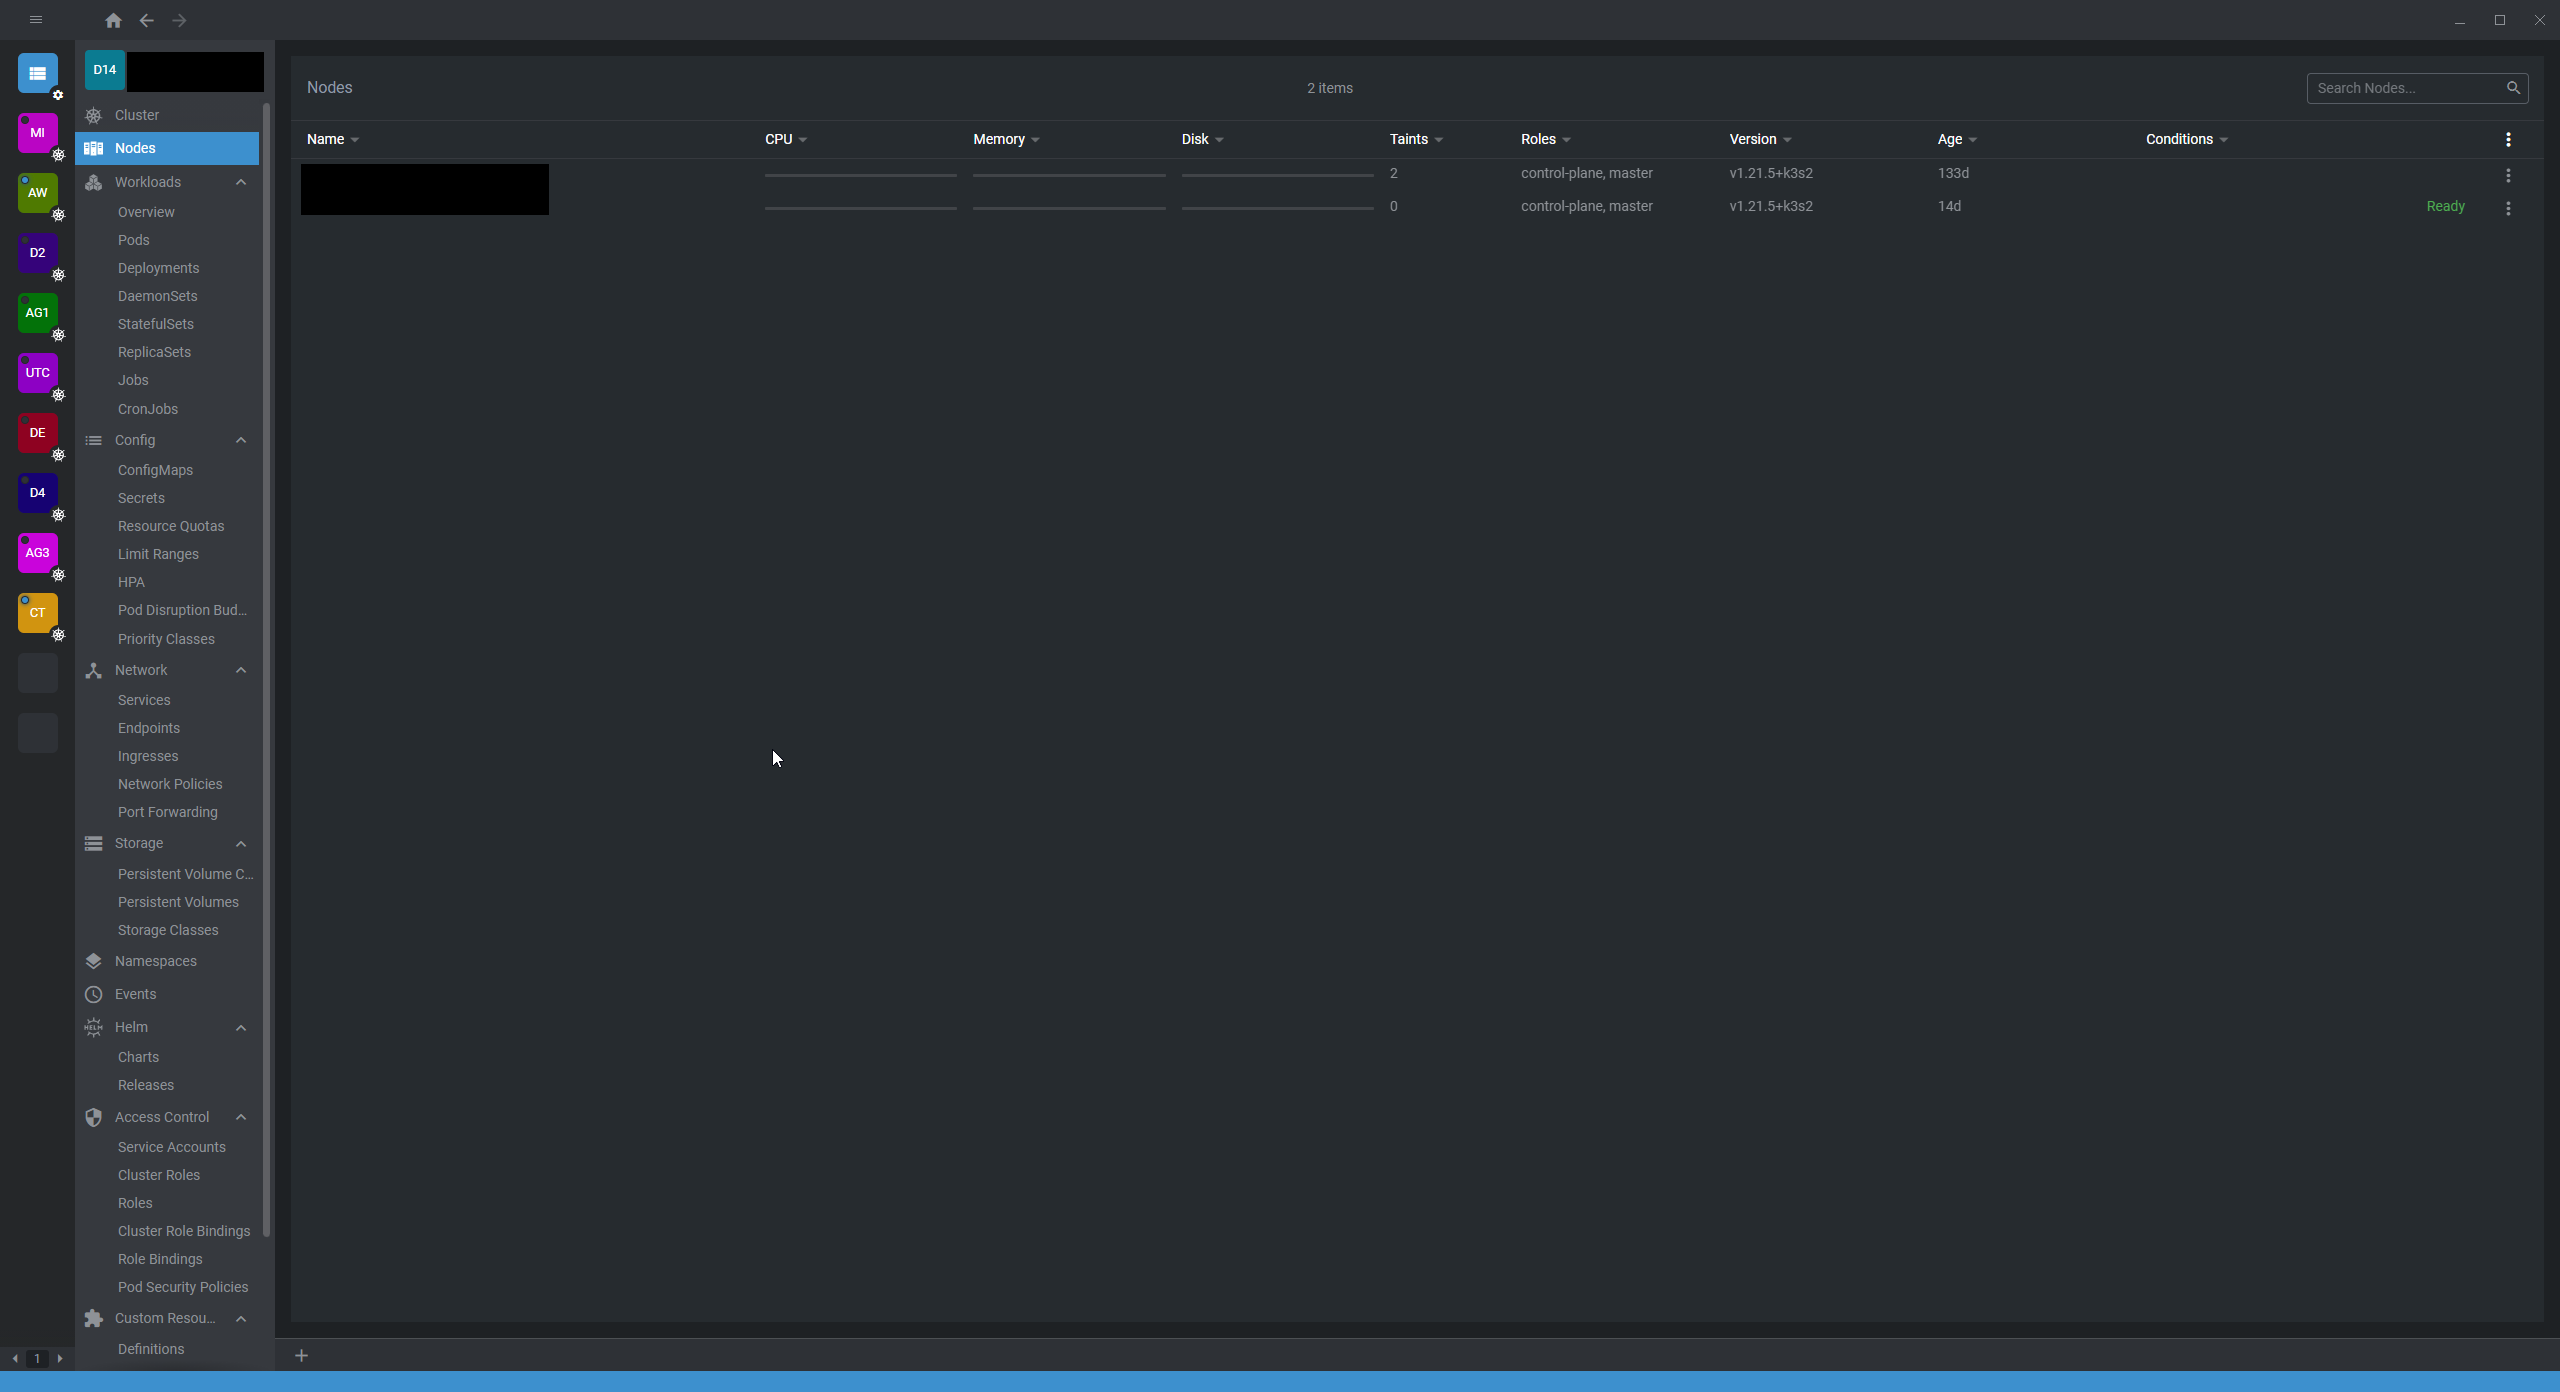This screenshot has width=2560, height=1392.
Task: Open the DE cluster
Action: coord(37,433)
